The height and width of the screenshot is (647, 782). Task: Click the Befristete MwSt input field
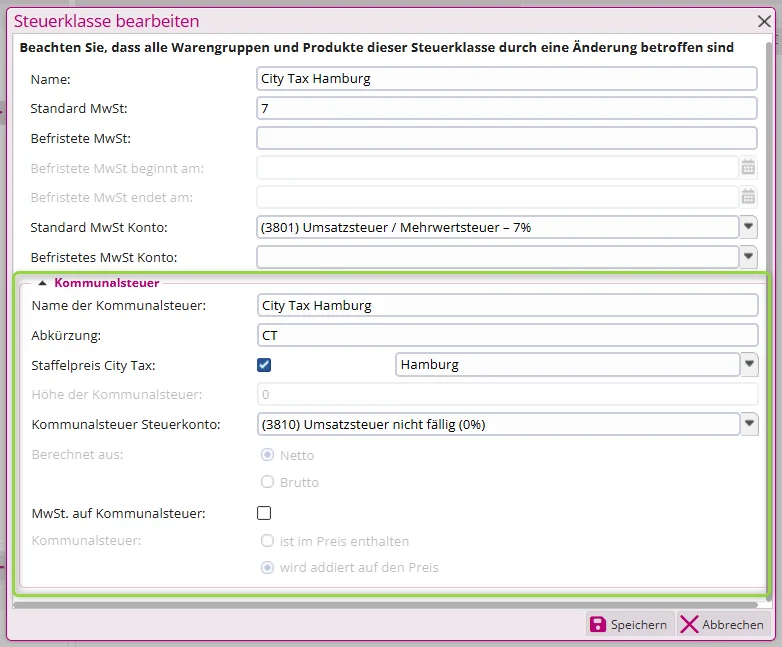coord(507,138)
